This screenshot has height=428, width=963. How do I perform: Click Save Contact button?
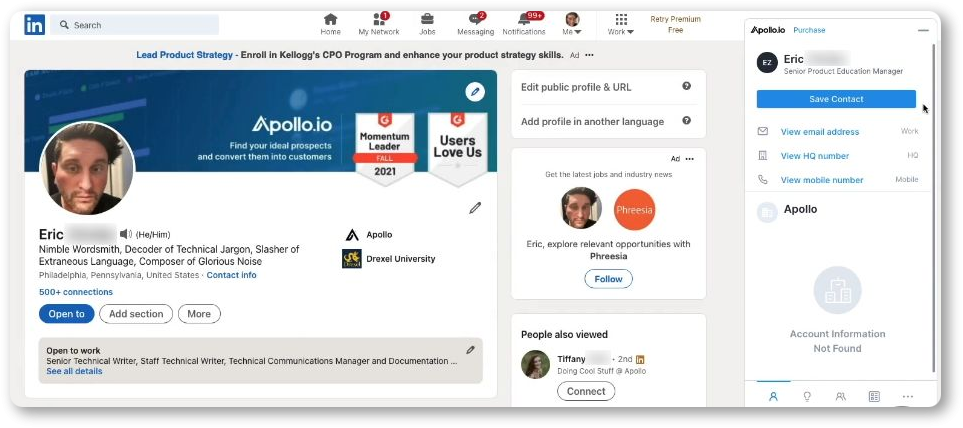pos(836,99)
